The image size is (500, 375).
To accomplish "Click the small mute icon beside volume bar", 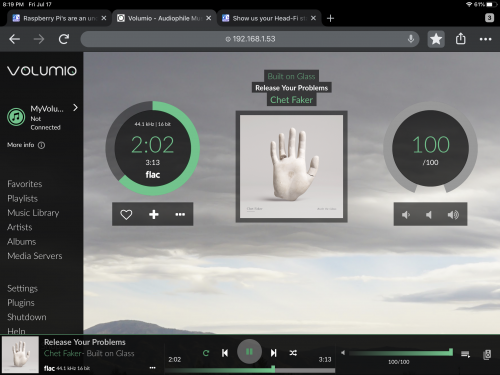I will click(343, 352).
